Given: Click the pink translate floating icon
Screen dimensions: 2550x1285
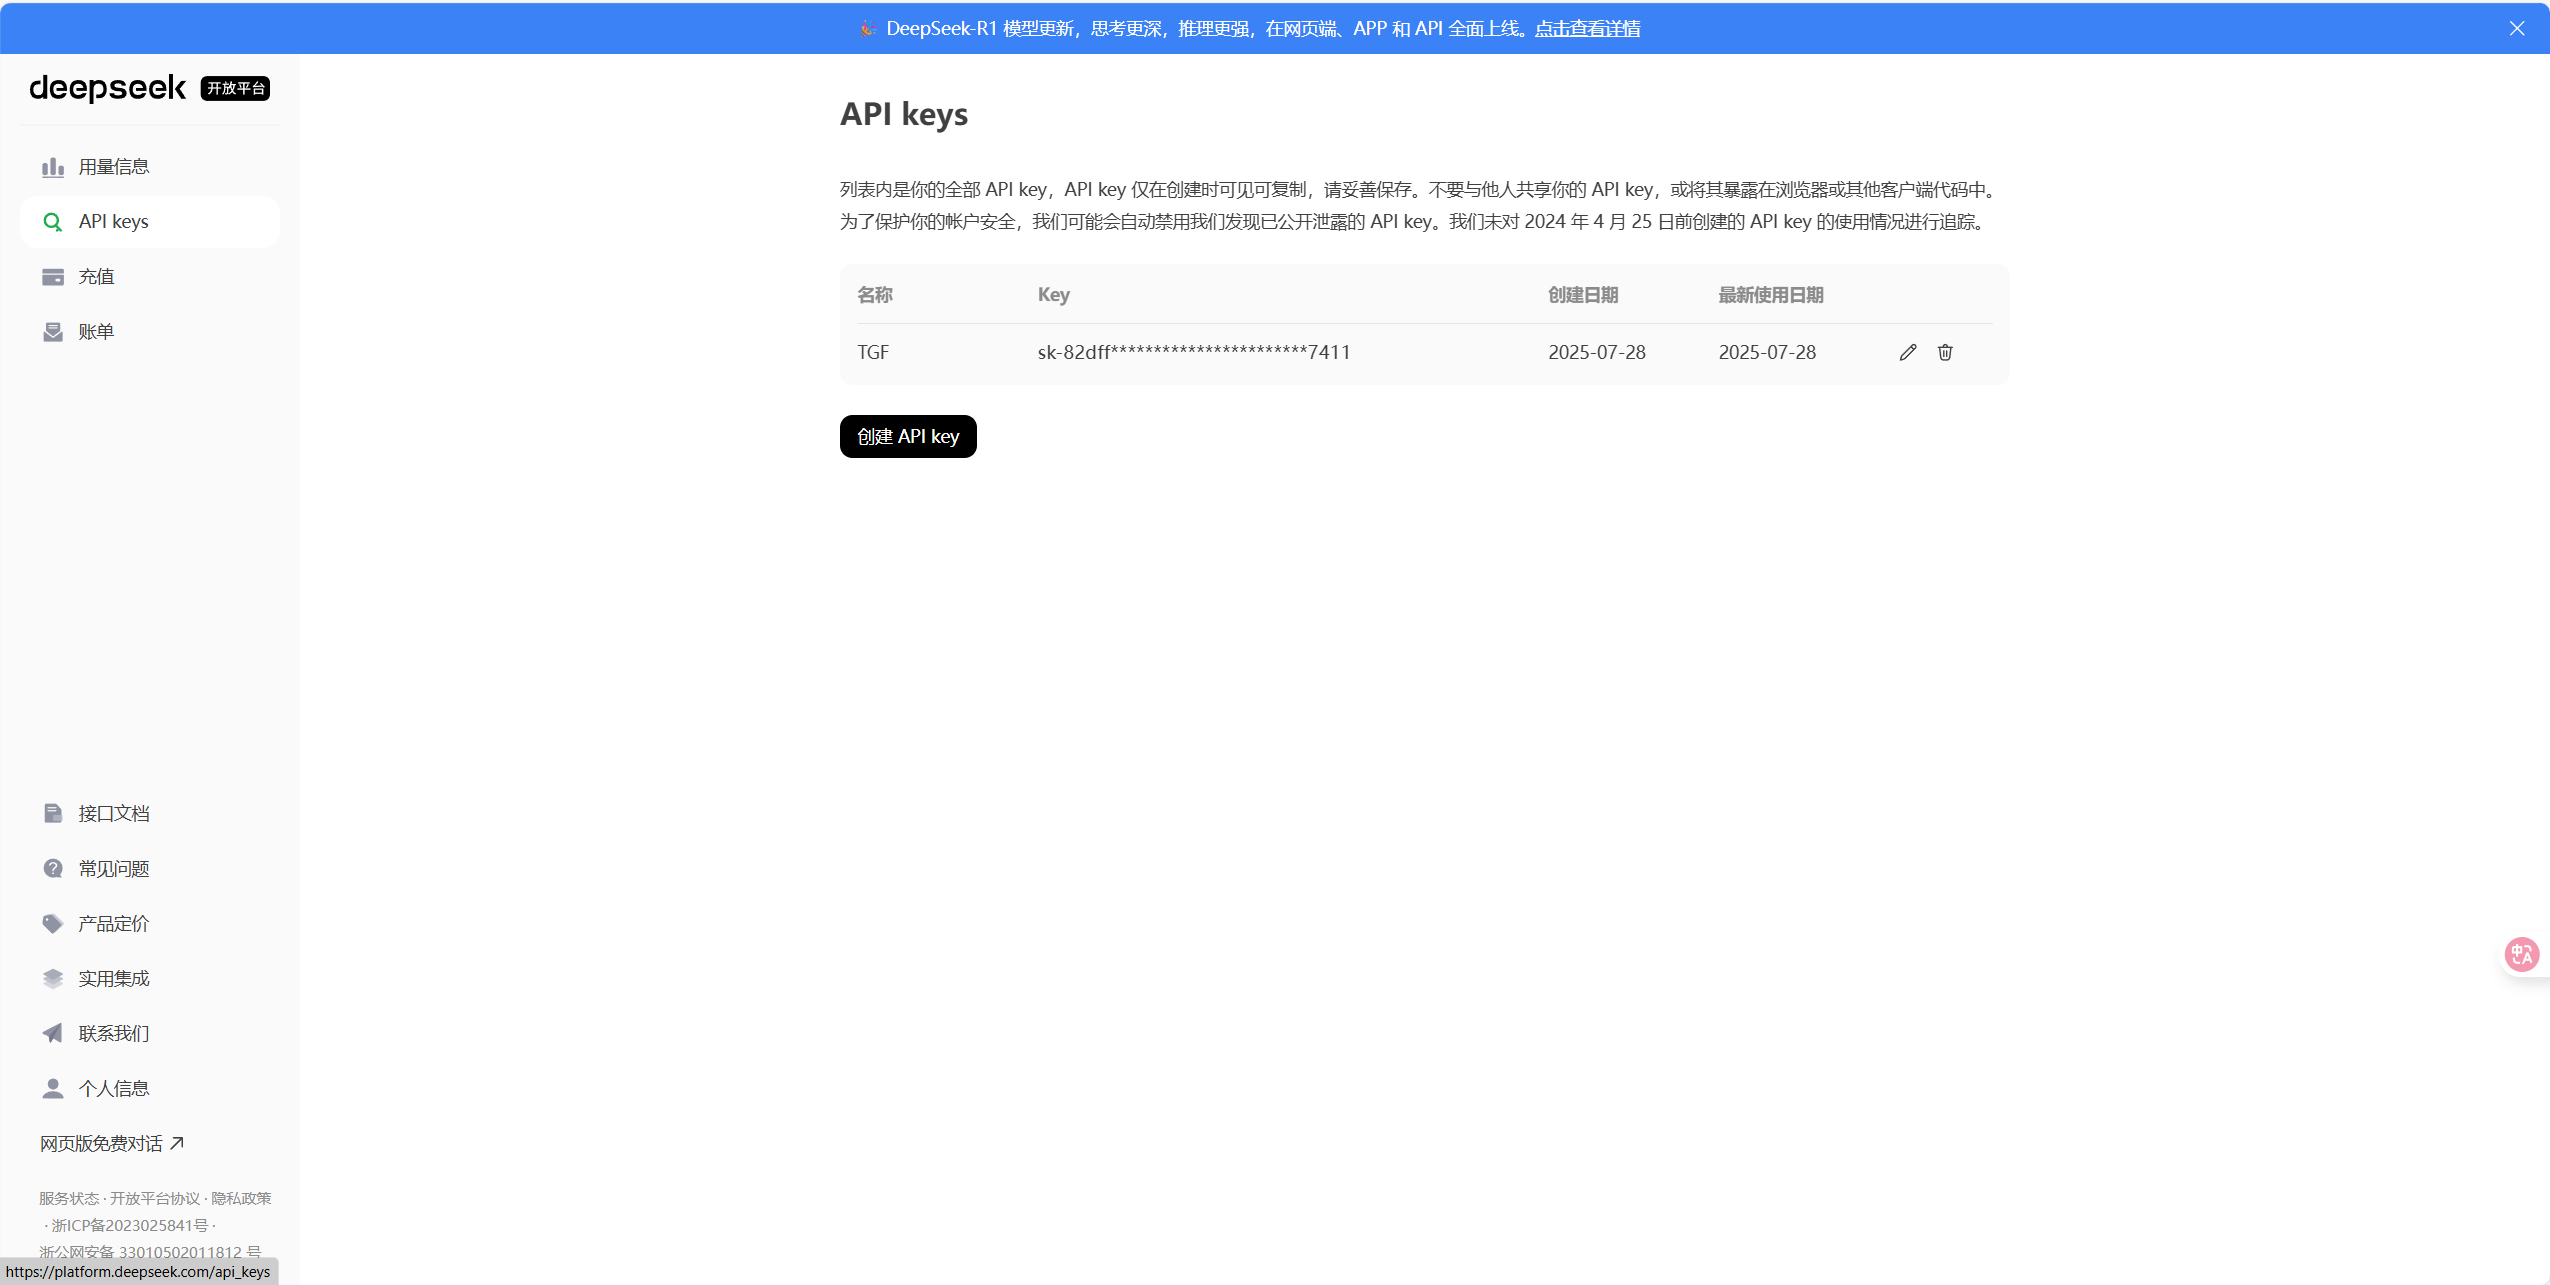Looking at the screenshot, I should click(2521, 954).
